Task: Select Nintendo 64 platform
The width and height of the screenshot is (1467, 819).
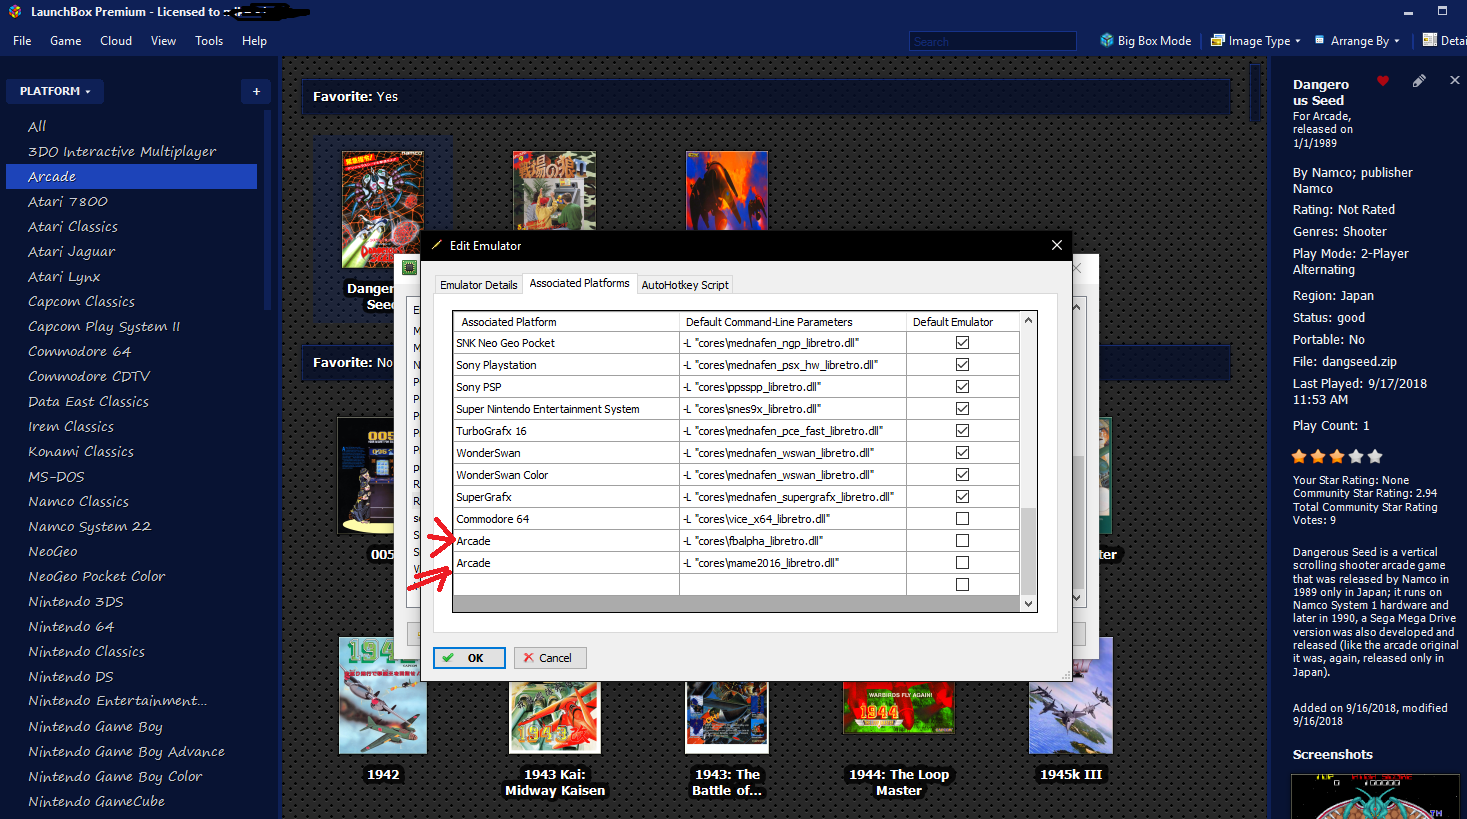Action: [71, 626]
